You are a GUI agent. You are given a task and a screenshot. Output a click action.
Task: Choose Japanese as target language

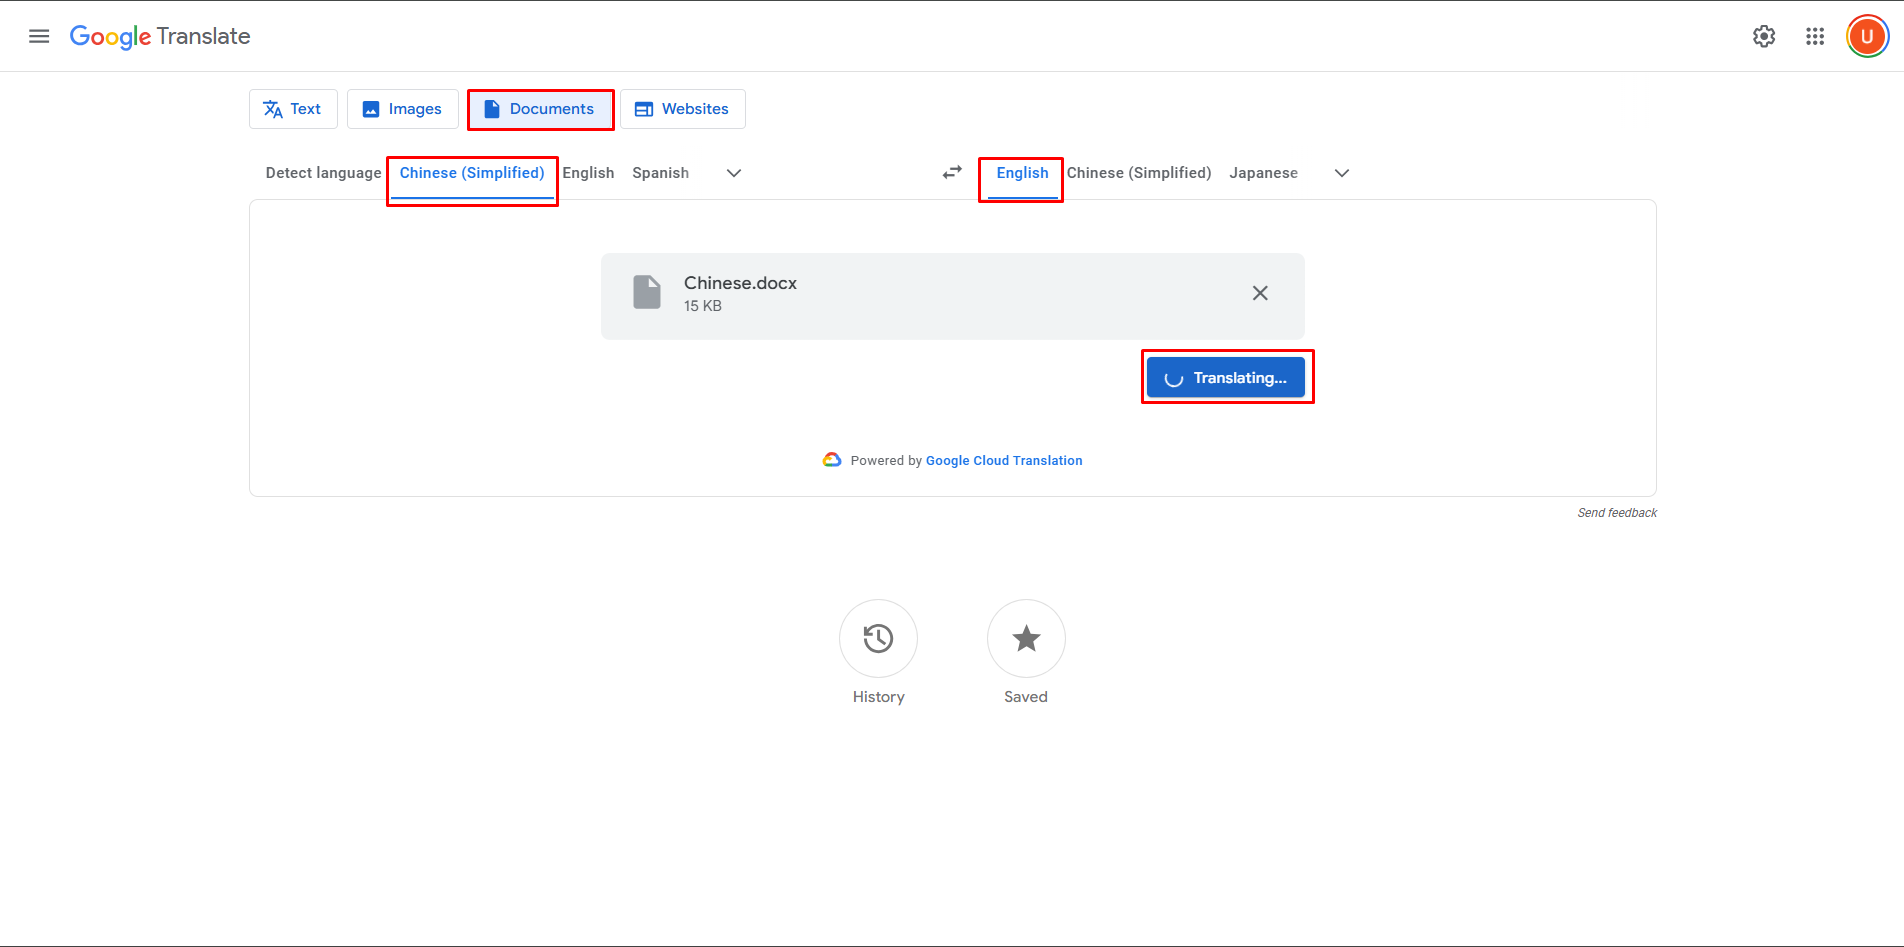point(1263,172)
